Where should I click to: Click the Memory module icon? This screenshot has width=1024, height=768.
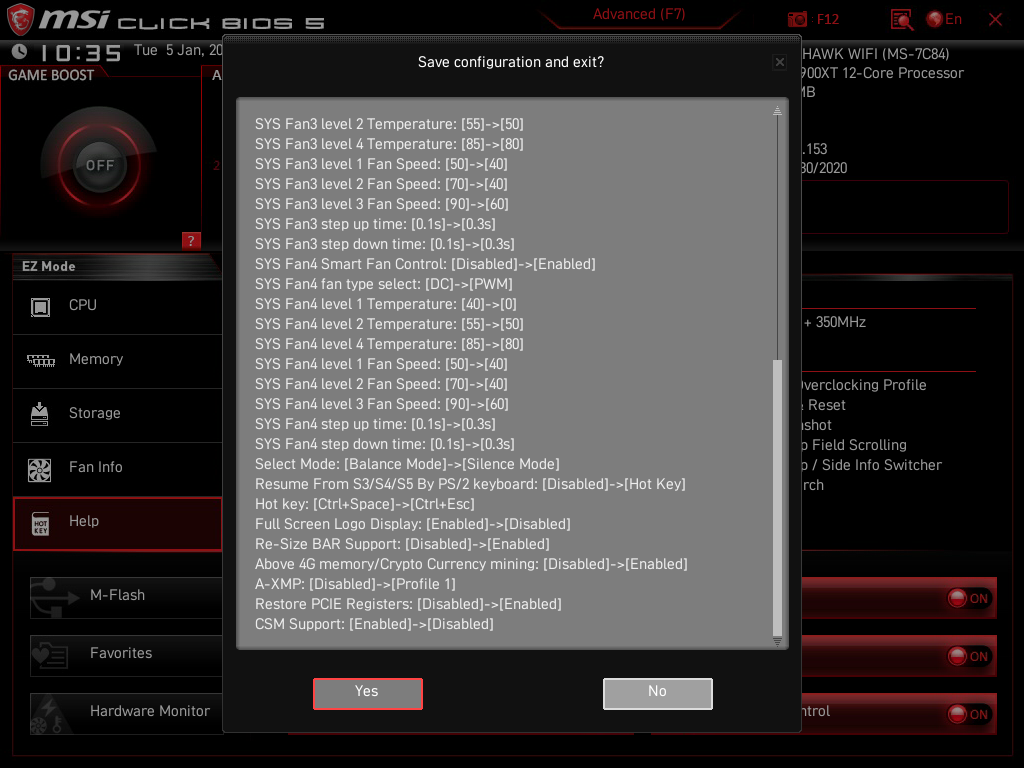pos(40,360)
